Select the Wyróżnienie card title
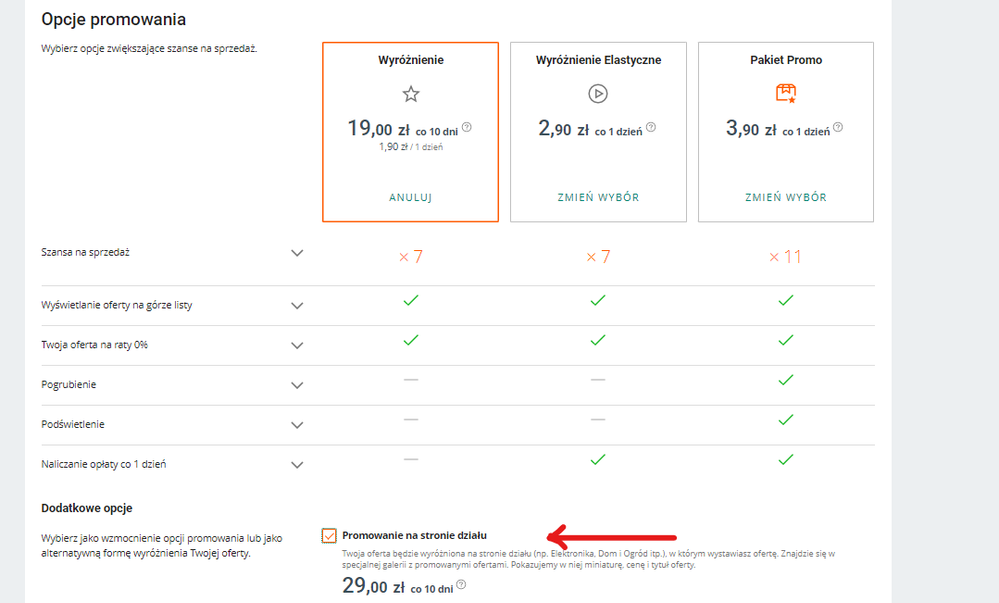 coord(410,60)
